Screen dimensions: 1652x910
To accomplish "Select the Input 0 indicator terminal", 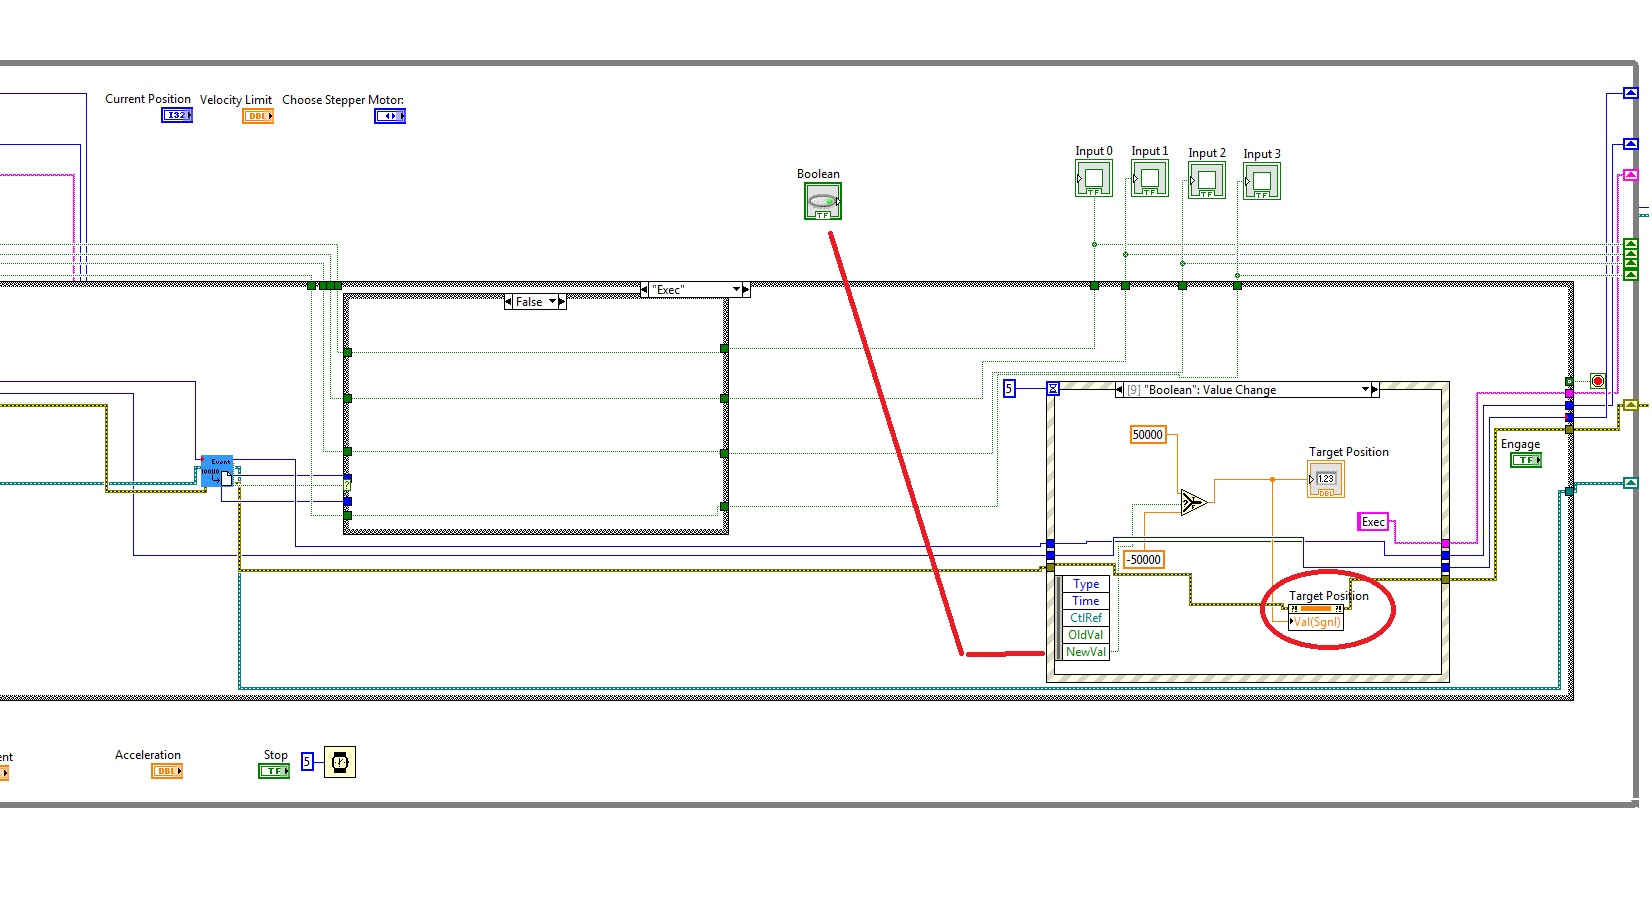I will 1094,179.
